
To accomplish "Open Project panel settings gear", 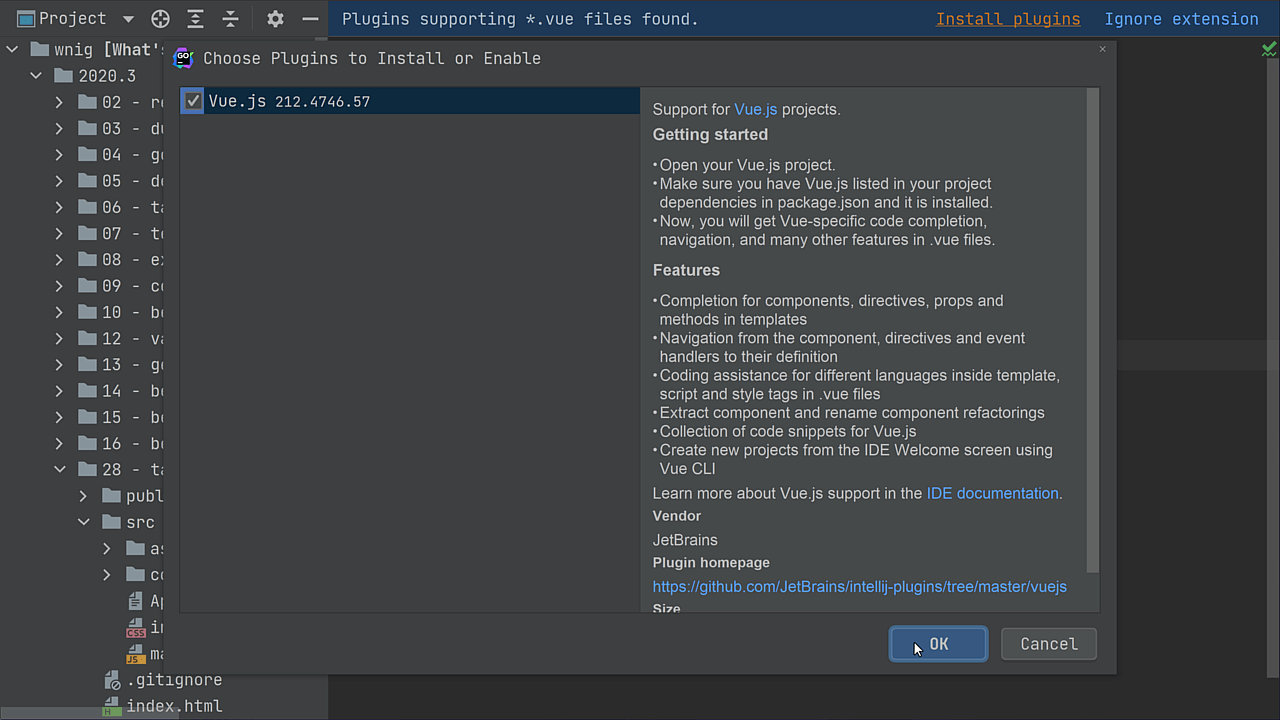I will coord(275,19).
